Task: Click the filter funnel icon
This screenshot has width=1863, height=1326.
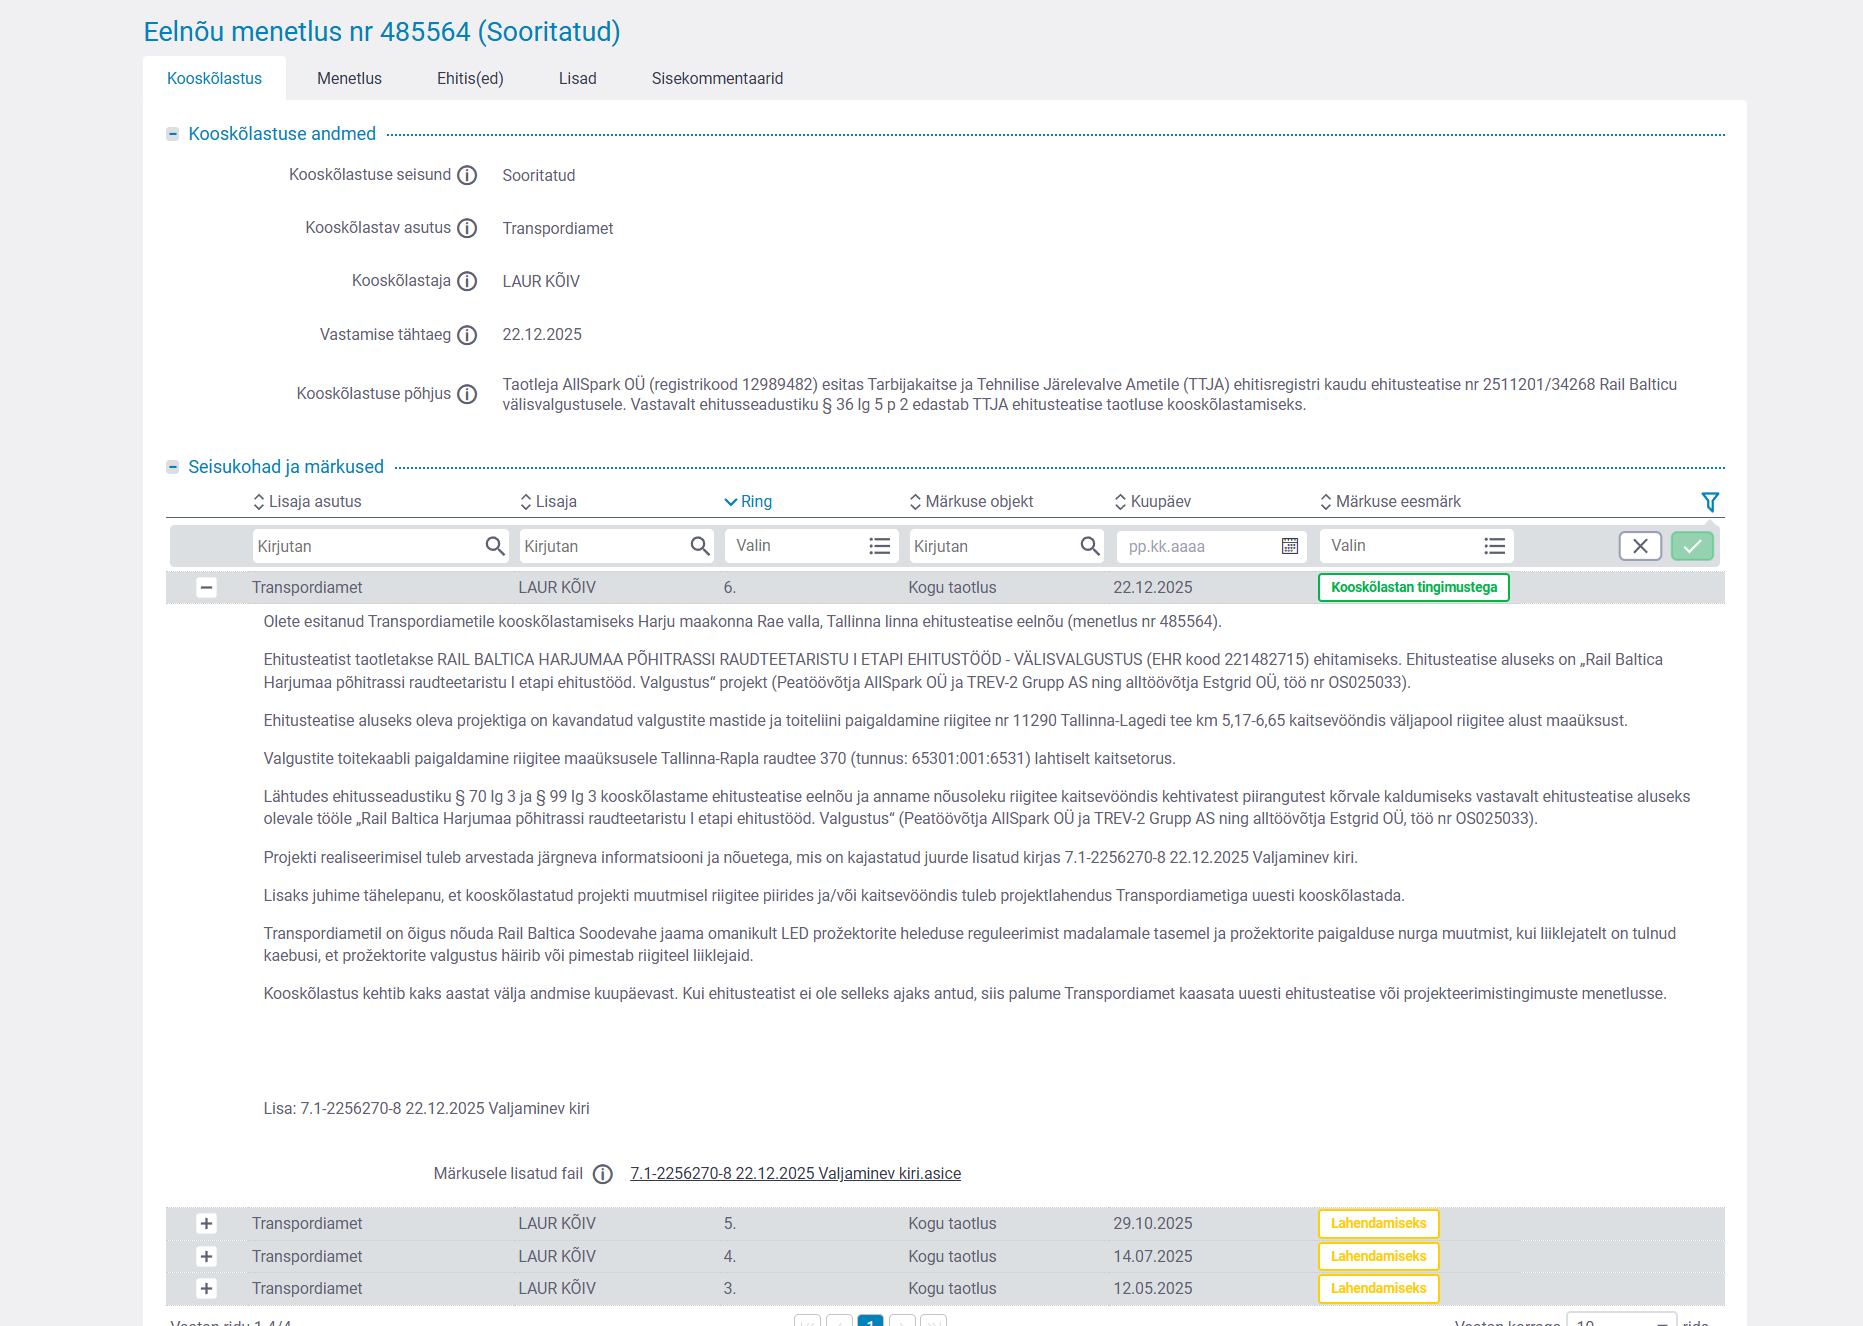Action: [1710, 502]
